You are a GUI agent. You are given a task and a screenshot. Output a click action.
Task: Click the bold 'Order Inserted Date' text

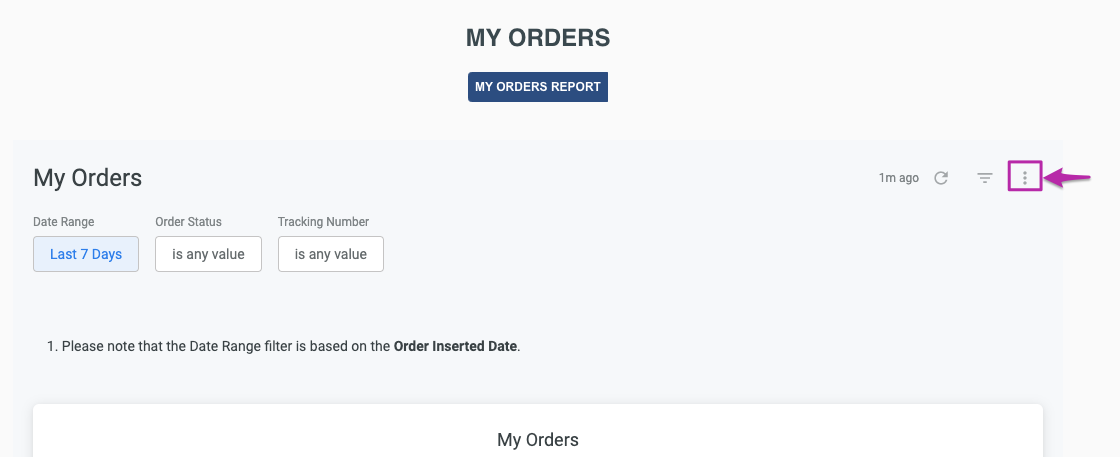click(455, 346)
